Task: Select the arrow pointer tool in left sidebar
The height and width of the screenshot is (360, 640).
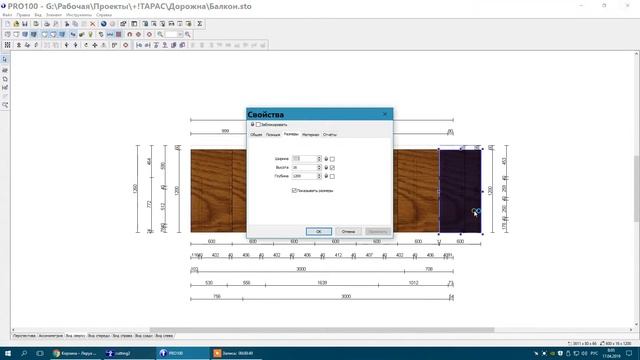Action: click(x=5, y=60)
